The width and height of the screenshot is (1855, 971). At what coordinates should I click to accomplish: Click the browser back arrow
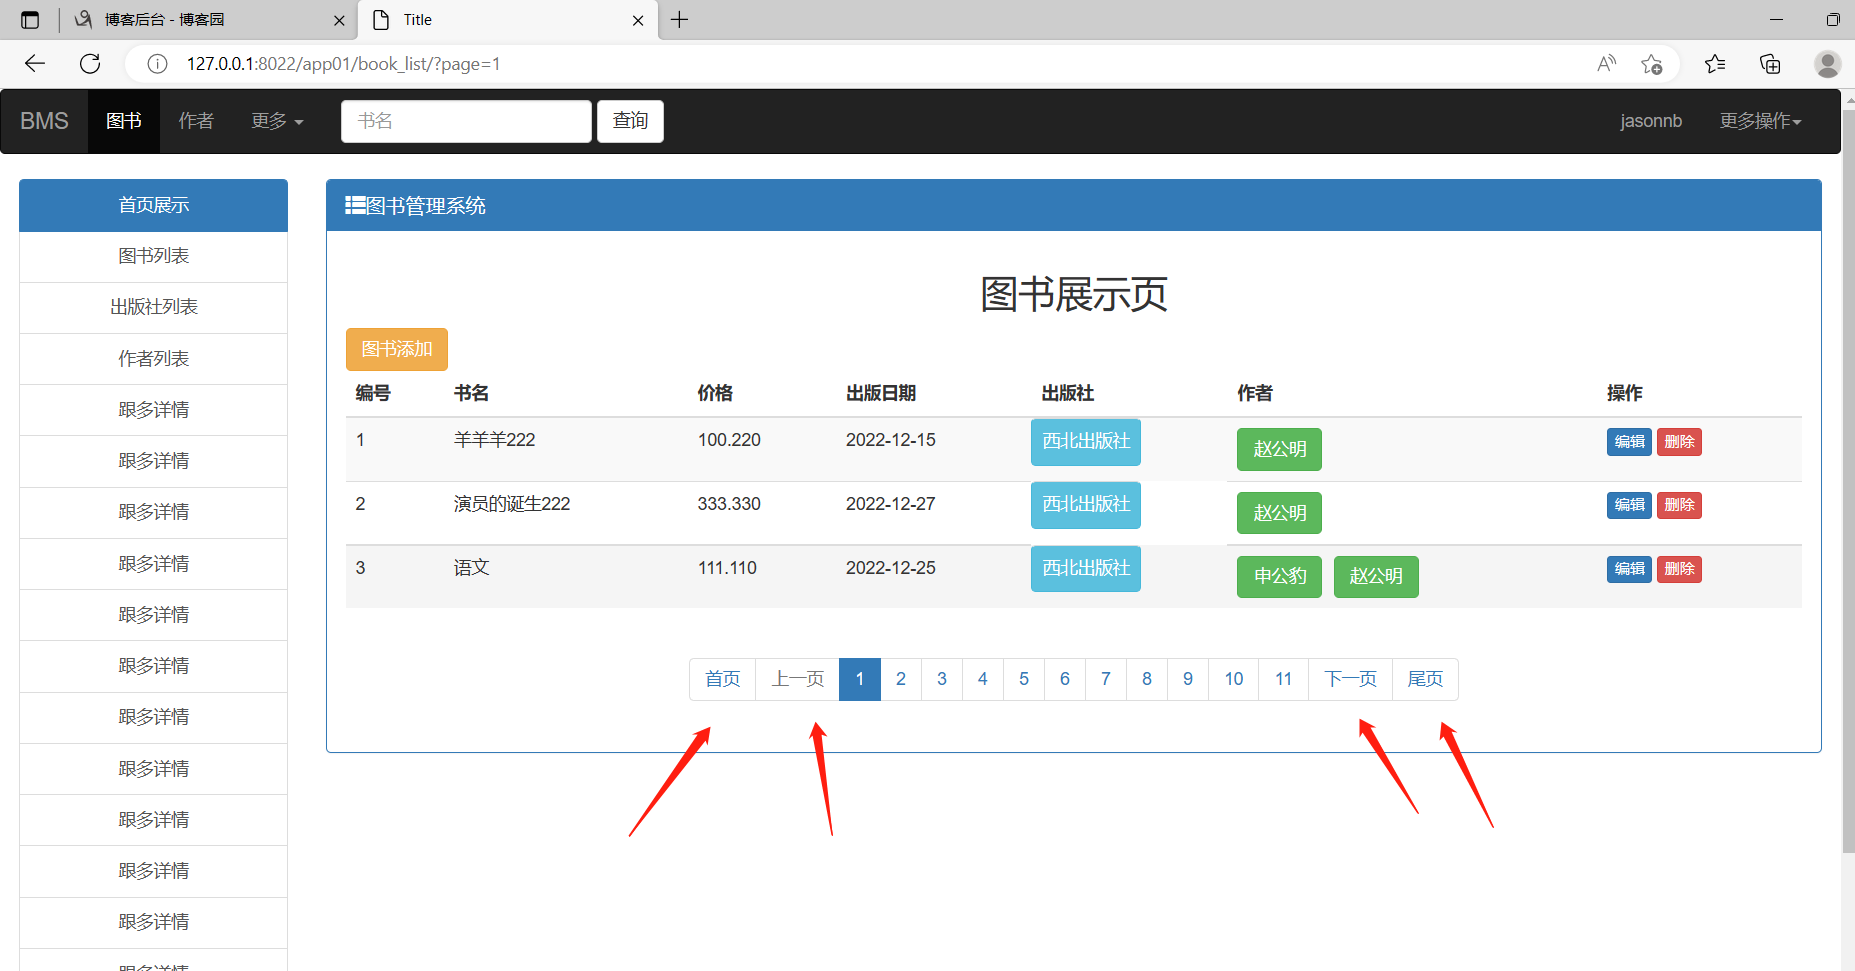[35, 64]
